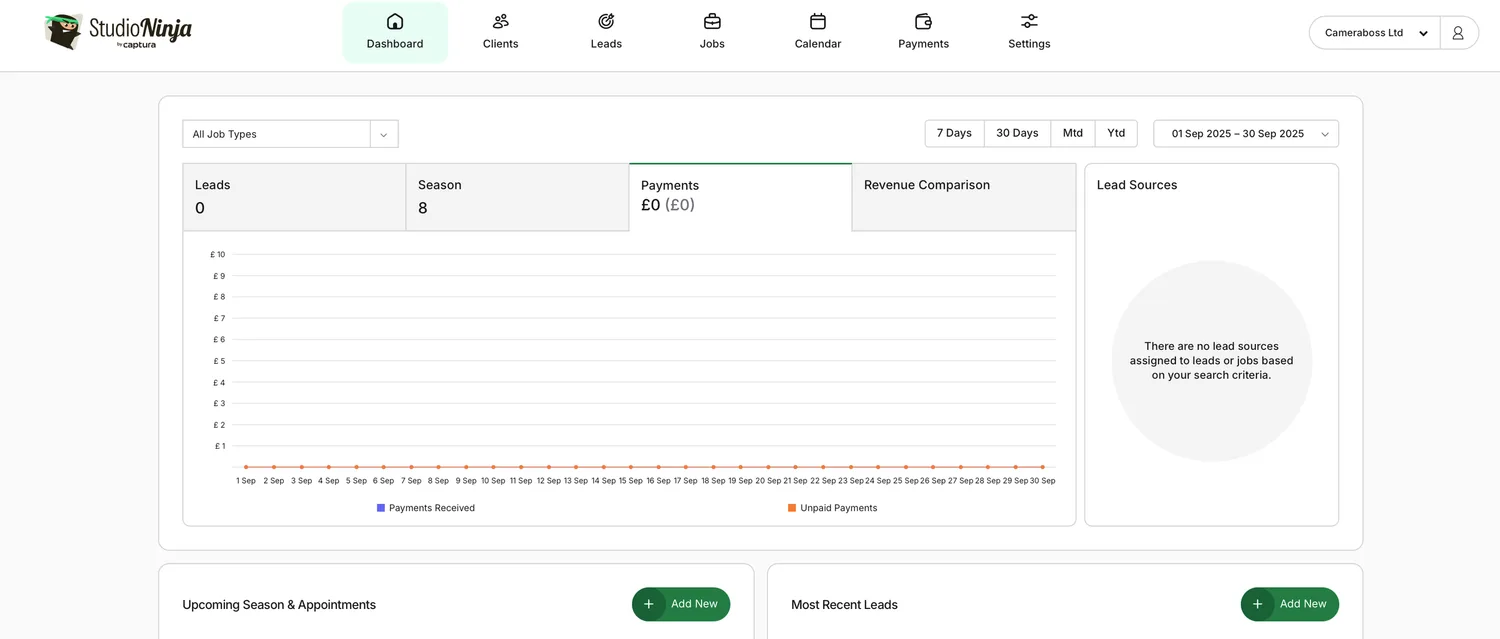Viewport: 1500px width, 639px height.
Task: Open the All Job Types dropdown
Action: [290, 134]
